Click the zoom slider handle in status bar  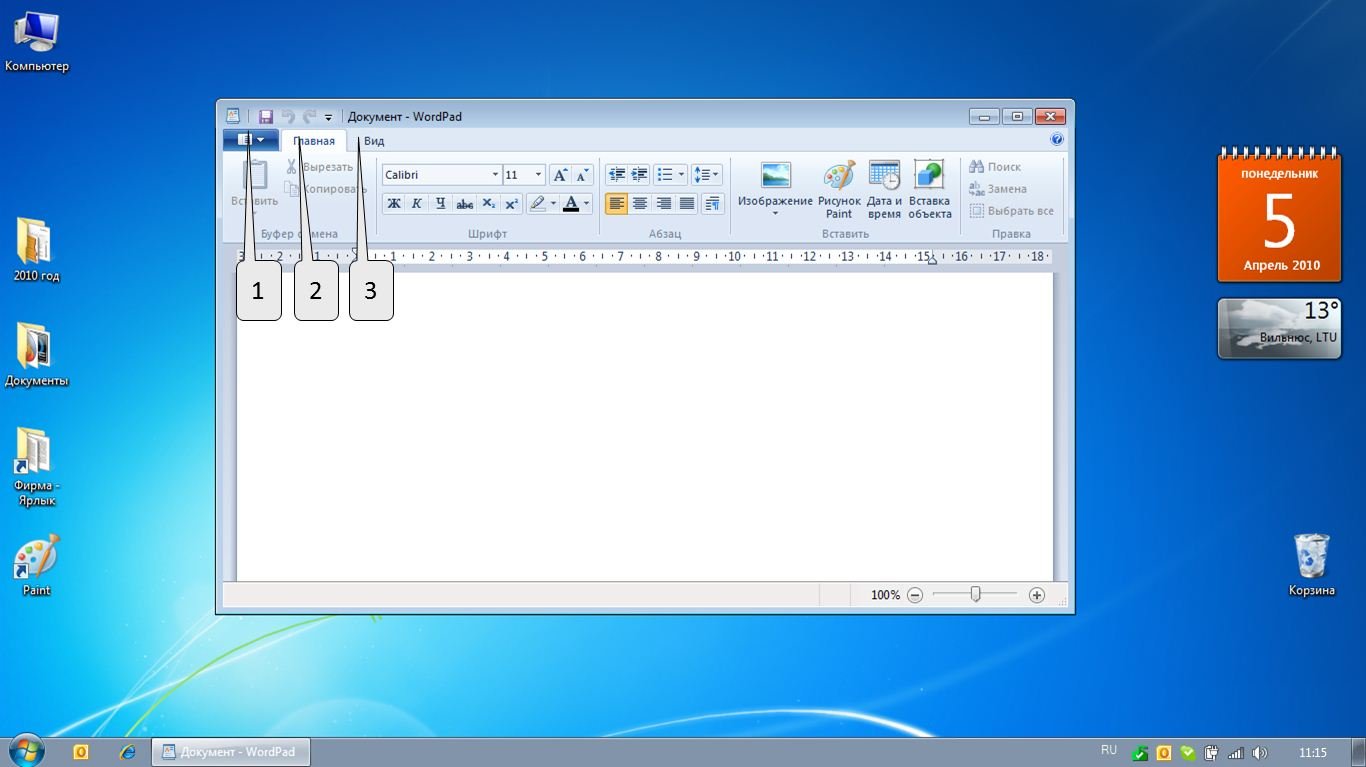tap(976, 595)
